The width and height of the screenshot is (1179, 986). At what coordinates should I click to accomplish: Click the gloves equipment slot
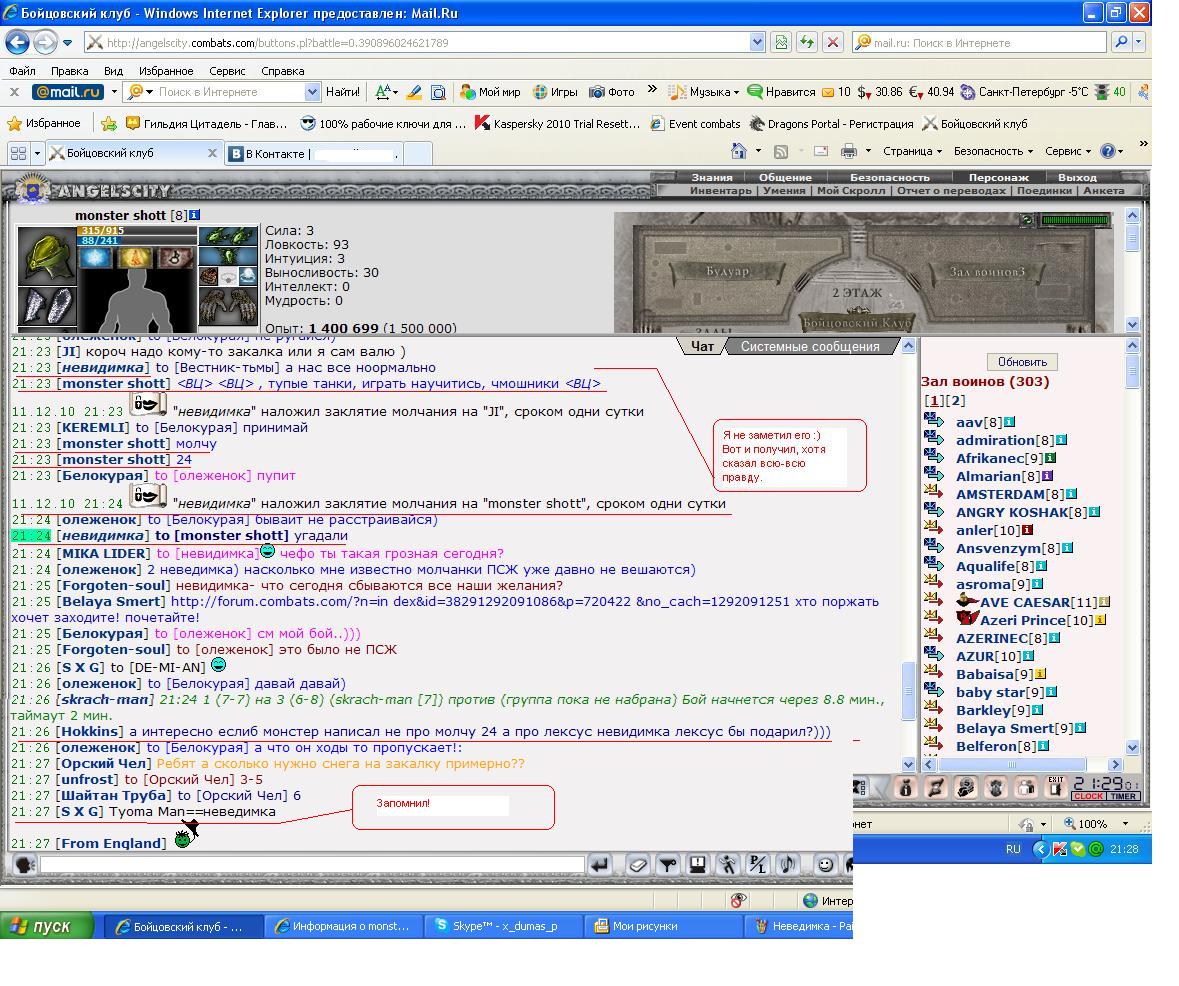coord(229,307)
